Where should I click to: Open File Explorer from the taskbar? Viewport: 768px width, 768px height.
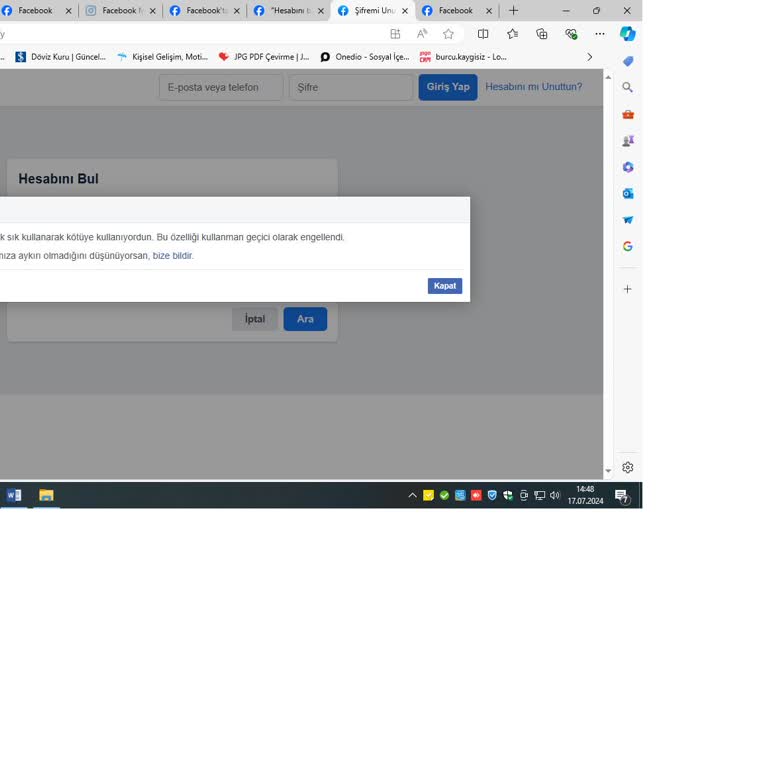46,495
